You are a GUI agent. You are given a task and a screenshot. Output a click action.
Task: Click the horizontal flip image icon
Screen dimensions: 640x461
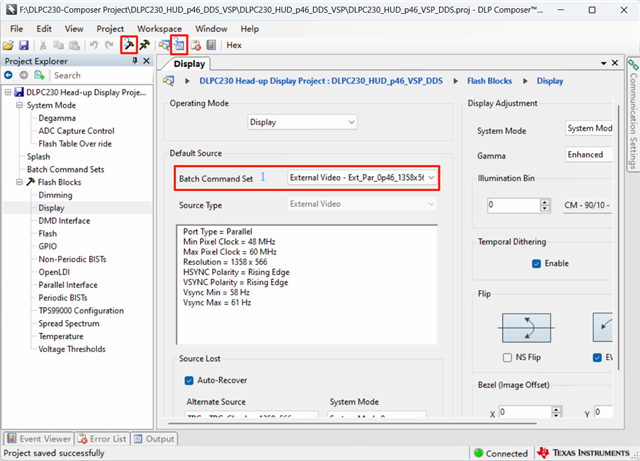526,328
